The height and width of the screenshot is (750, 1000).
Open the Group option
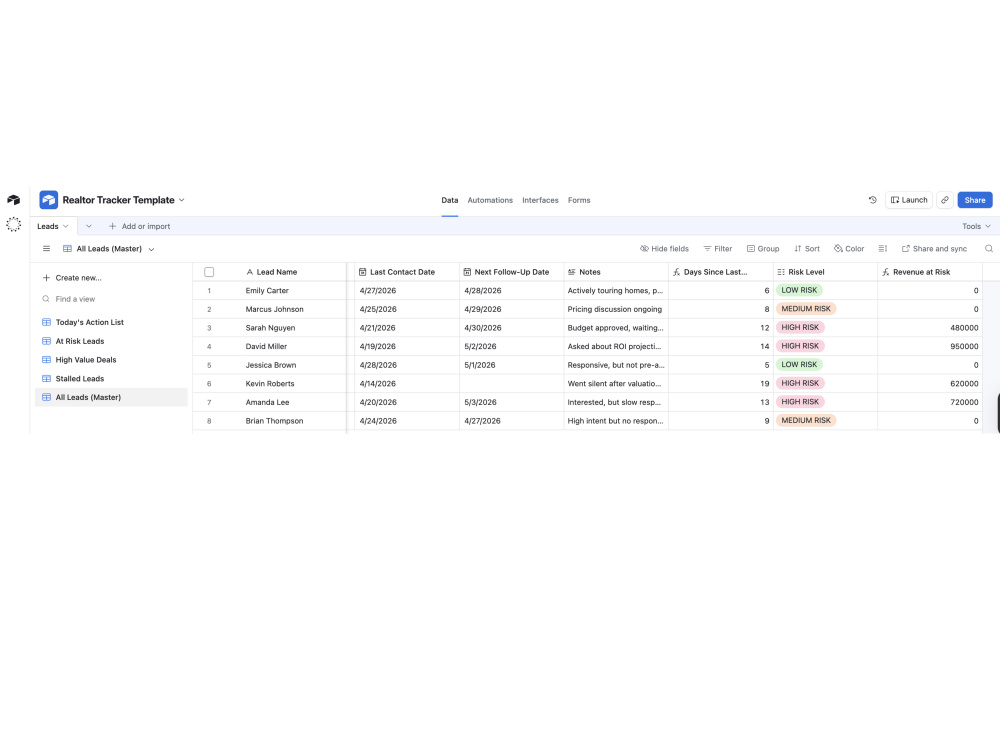coord(763,249)
